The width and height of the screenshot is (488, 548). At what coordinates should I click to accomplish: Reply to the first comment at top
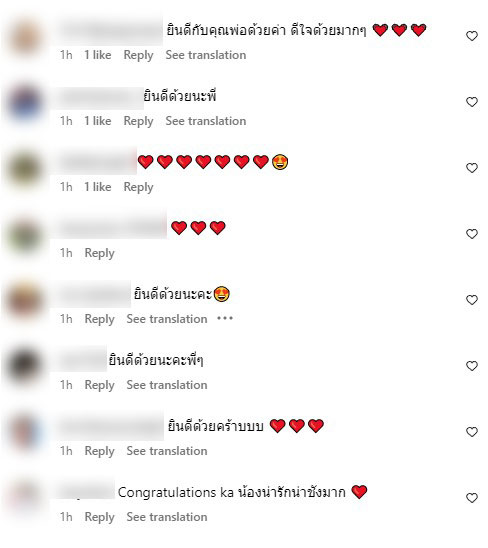click(x=138, y=55)
